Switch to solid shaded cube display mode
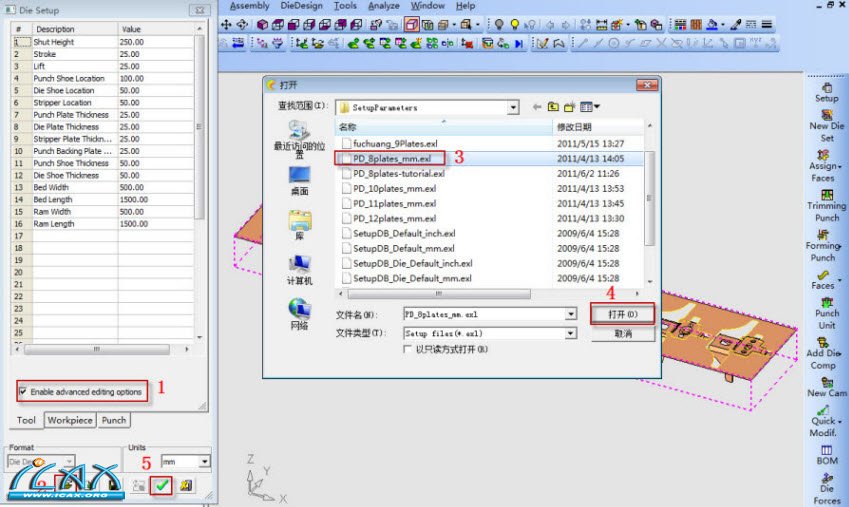The height and width of the screenshot is (507, 849). [262, 24]
